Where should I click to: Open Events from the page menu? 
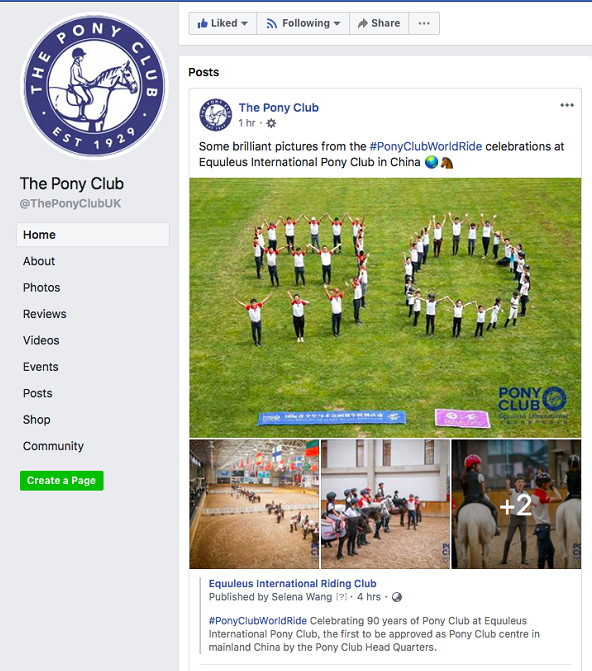(41, 367)
